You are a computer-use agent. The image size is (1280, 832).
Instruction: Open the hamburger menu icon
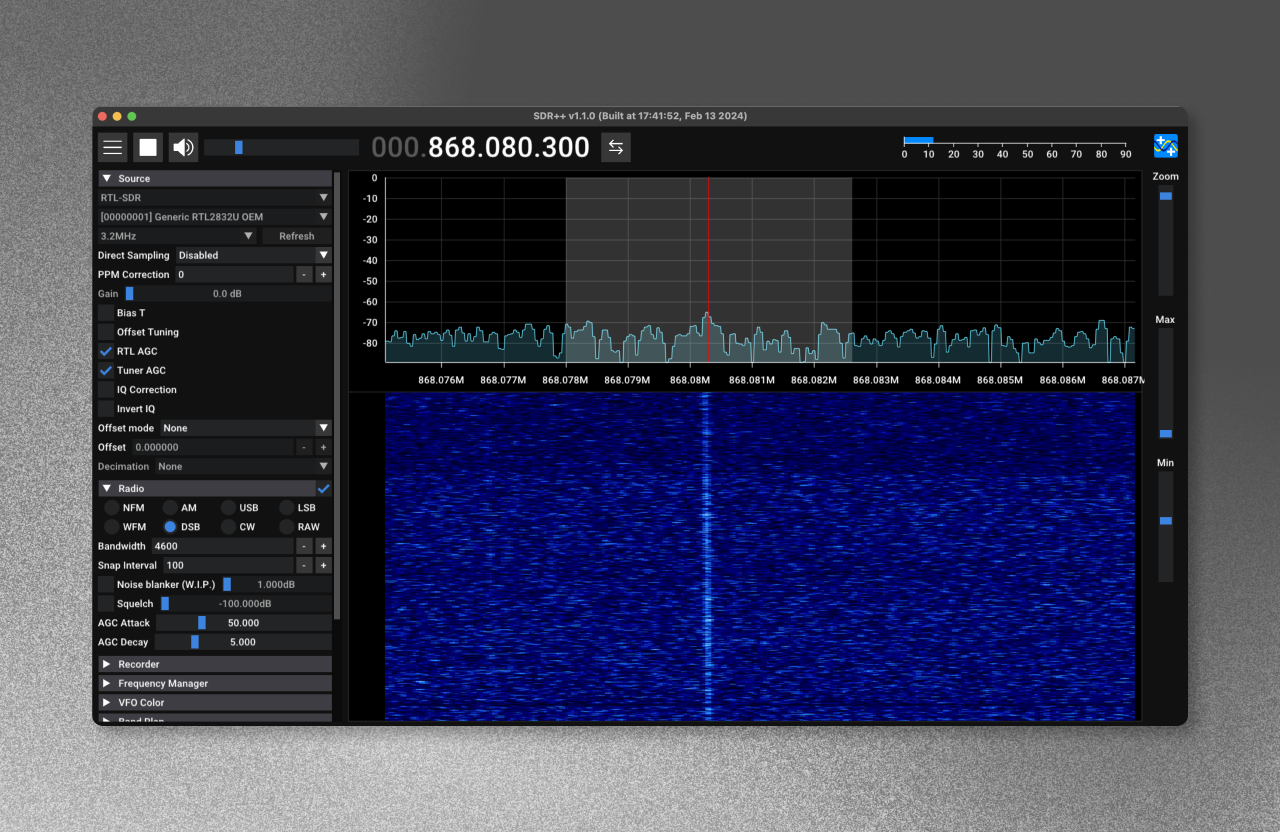[113, 148]
